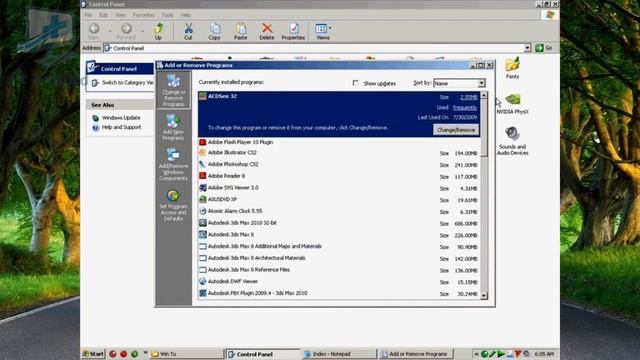640x360 pixels.
Task: Click the 6:05 AM tray clock
Action: coord(544,354)
